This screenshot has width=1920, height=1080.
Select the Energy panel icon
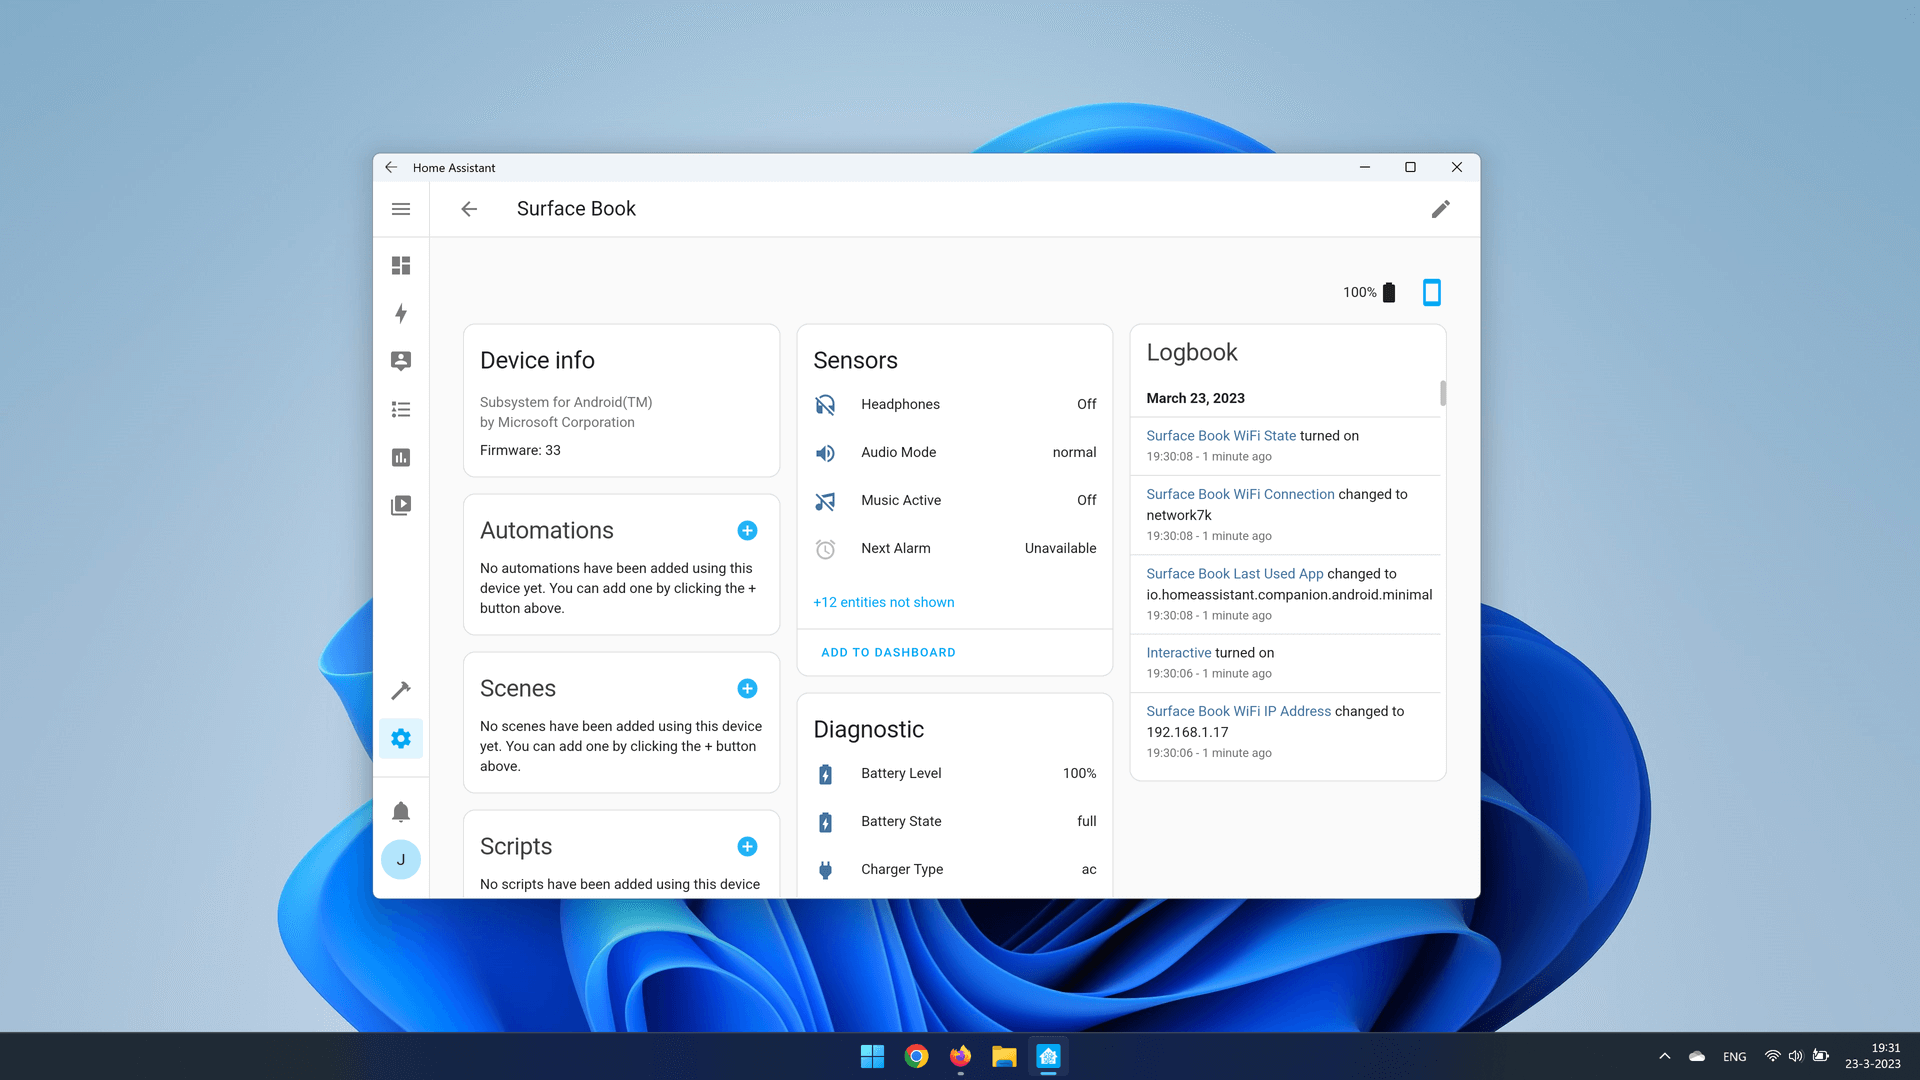pyautogui.click(x=401, y=313)
